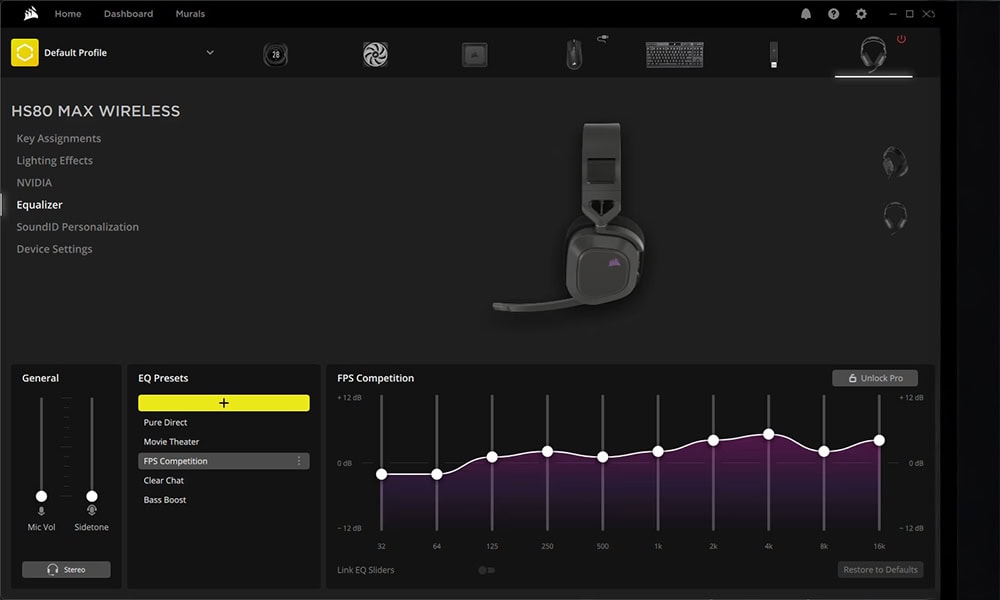1000x600 pixels.
Task: Select the keyboard device icon
Action: (674, 55)
